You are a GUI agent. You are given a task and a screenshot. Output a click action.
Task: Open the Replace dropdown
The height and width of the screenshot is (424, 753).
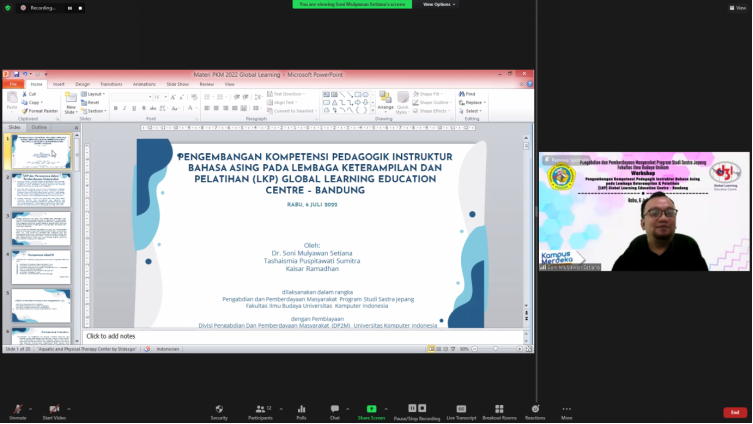tap(472, 103)
